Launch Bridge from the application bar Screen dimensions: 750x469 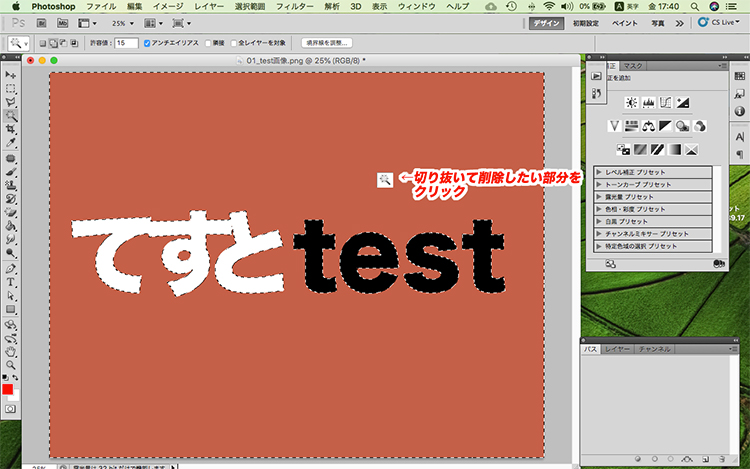[42, 23]
